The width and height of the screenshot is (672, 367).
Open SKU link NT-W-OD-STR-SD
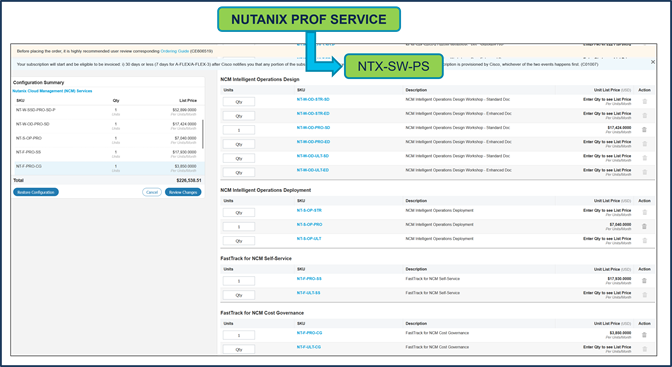313,99
